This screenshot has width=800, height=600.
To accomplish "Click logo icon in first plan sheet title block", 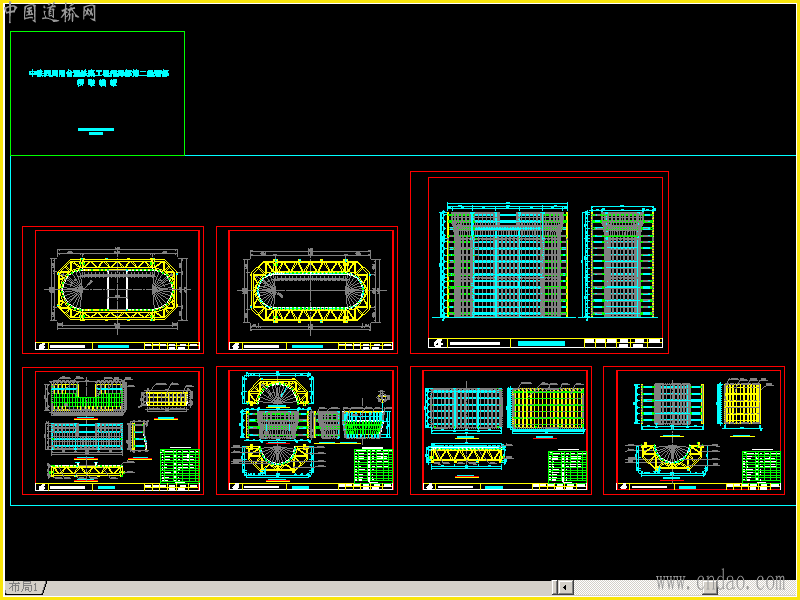I will click(x=41, y=346).
